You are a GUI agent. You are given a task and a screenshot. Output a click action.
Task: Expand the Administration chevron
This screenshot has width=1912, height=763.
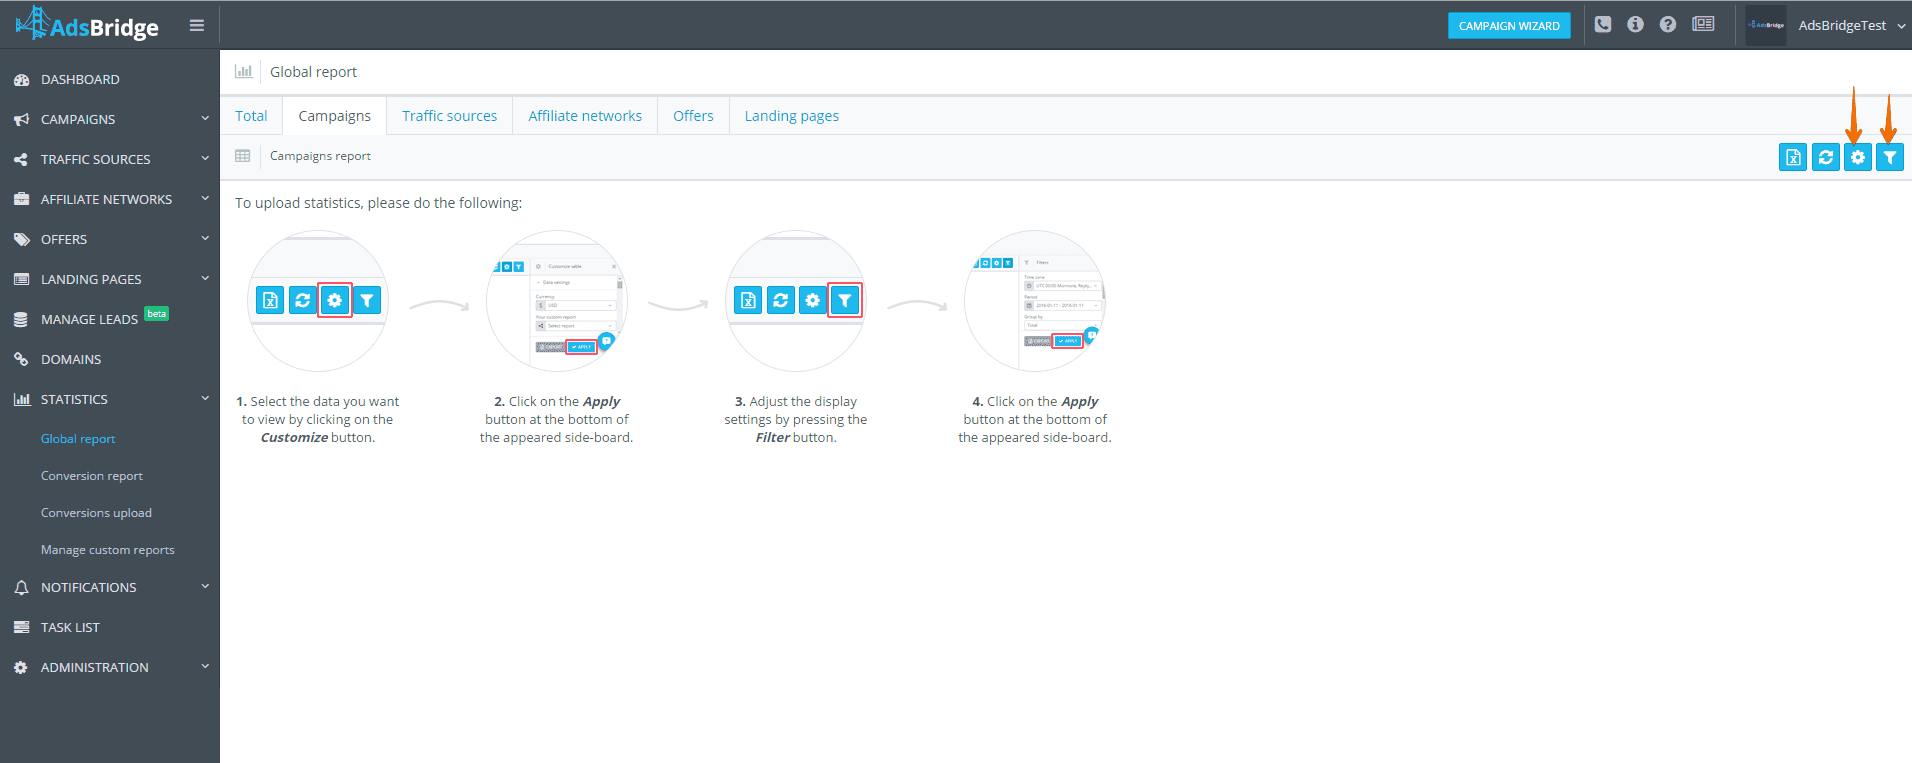click(x=205, y=667)
